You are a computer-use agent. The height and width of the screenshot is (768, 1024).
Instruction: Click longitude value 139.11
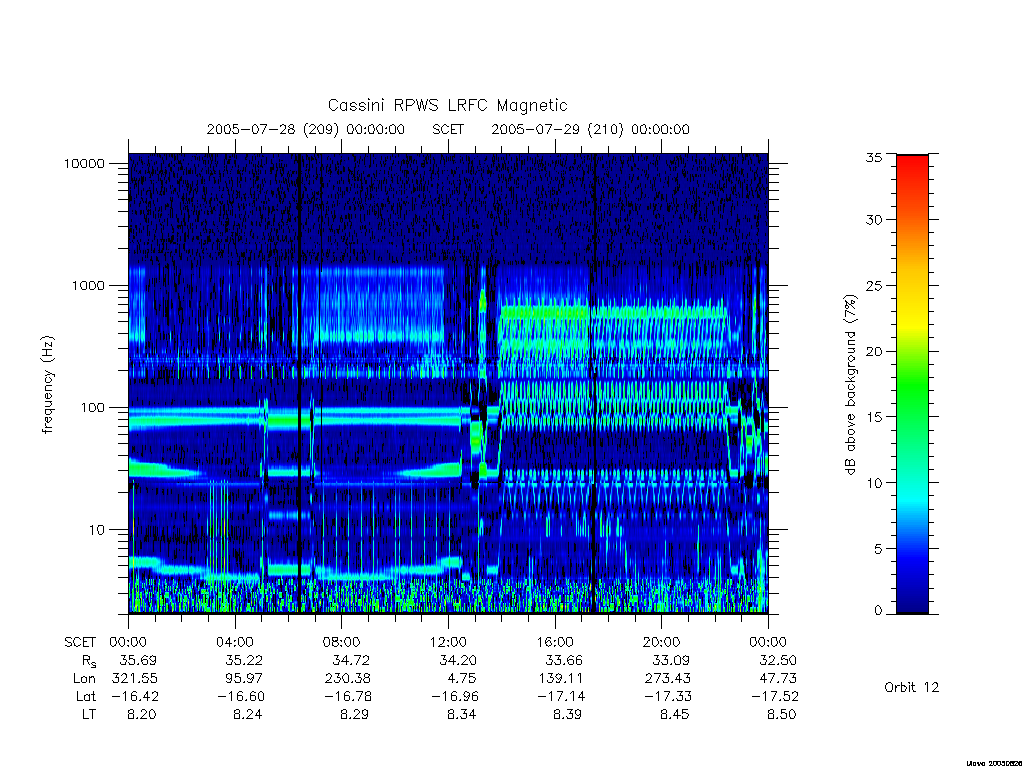click(560, 679)
